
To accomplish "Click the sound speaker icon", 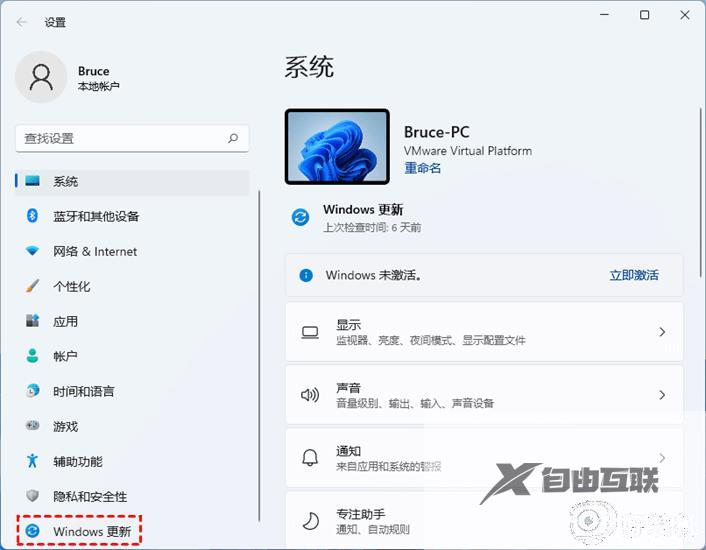I will click(x=310, y=395).
